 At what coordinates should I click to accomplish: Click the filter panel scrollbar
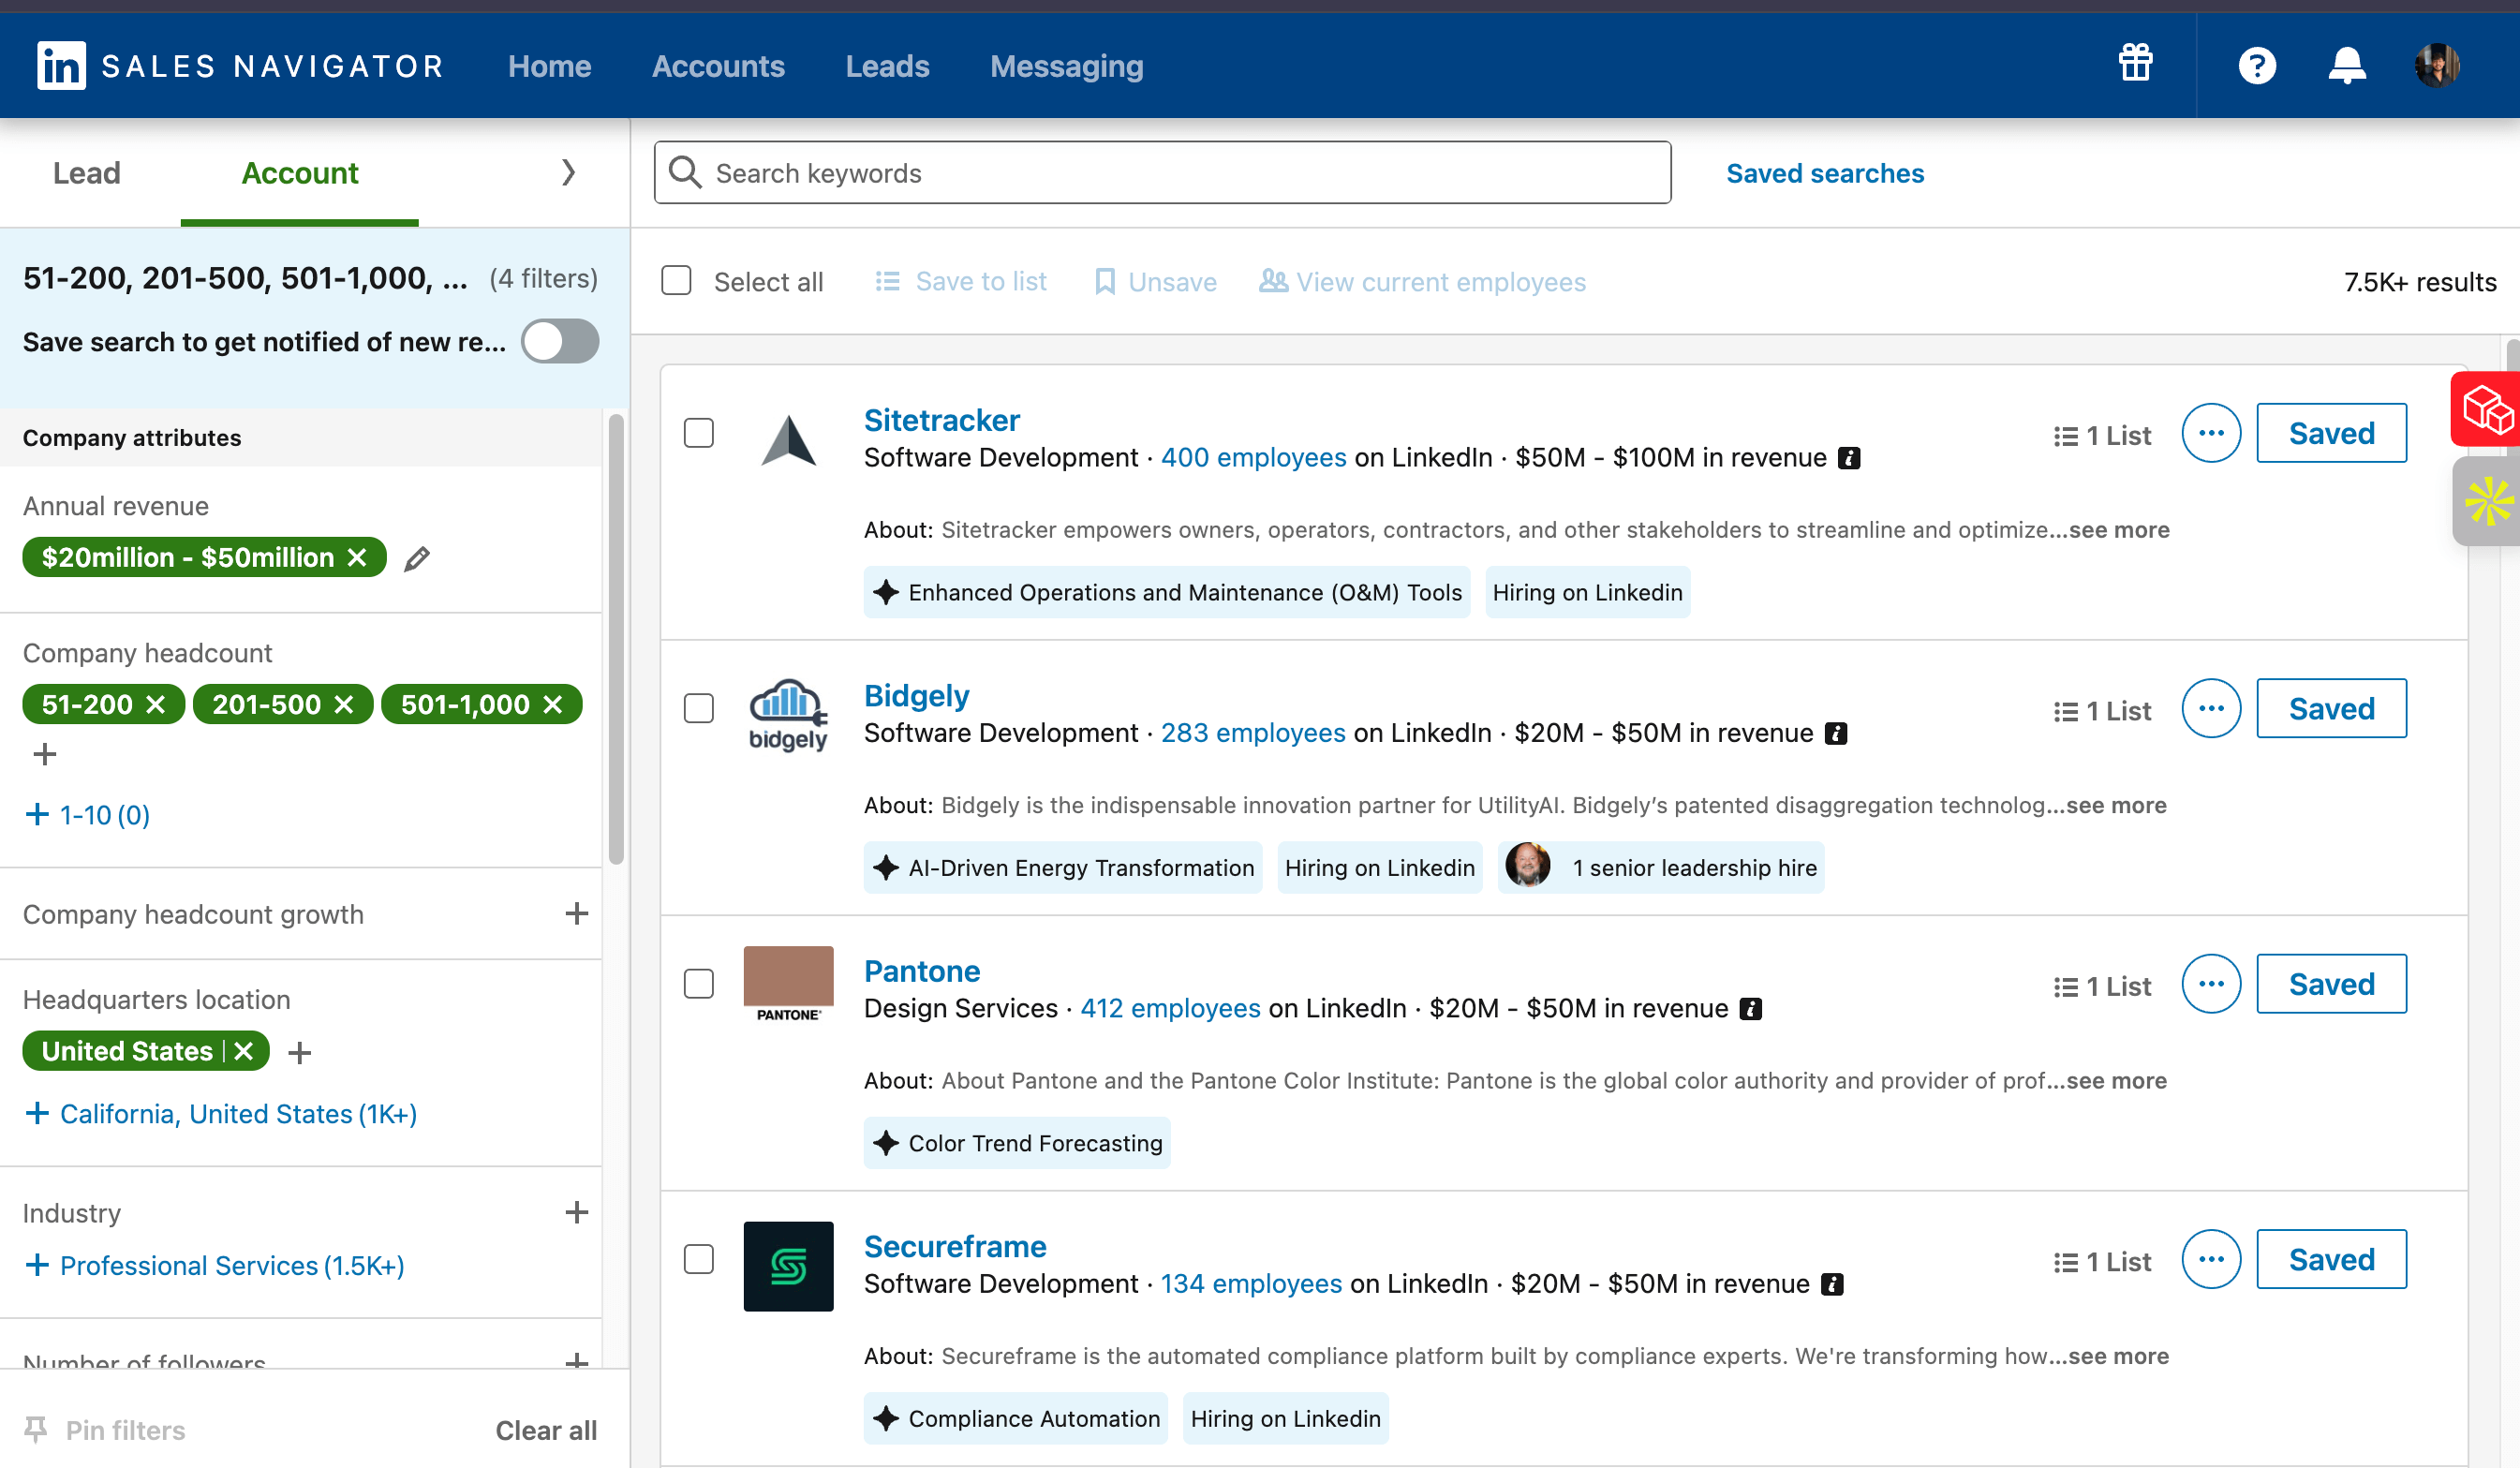click(x=616, y=640)
